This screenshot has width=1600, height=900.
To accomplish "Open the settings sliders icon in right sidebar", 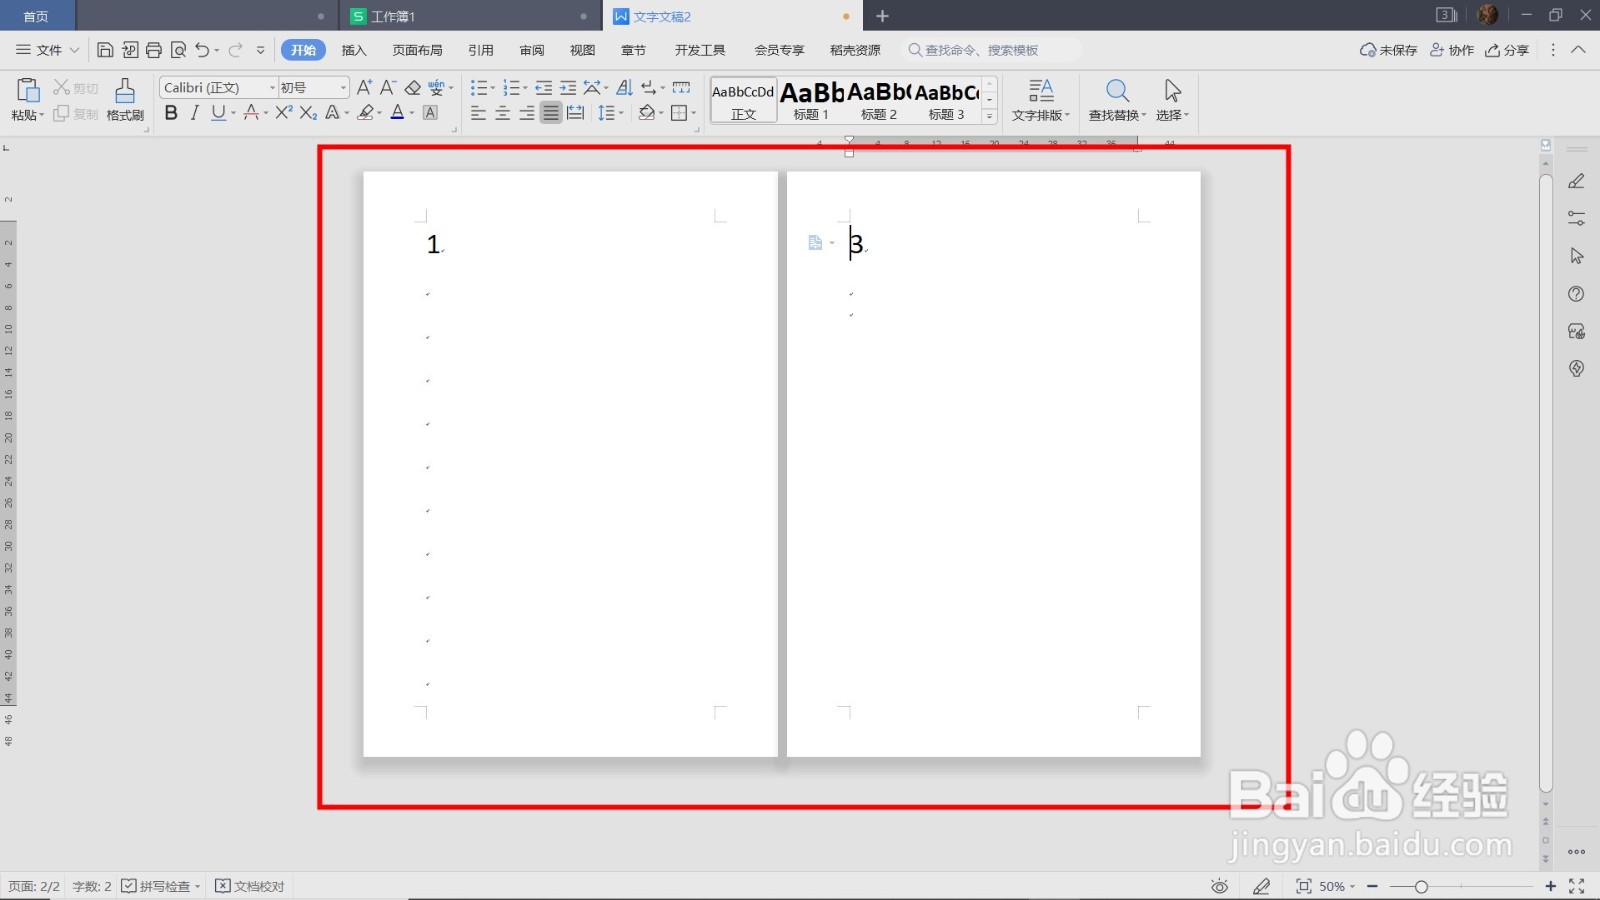I will coord(1577,218).
